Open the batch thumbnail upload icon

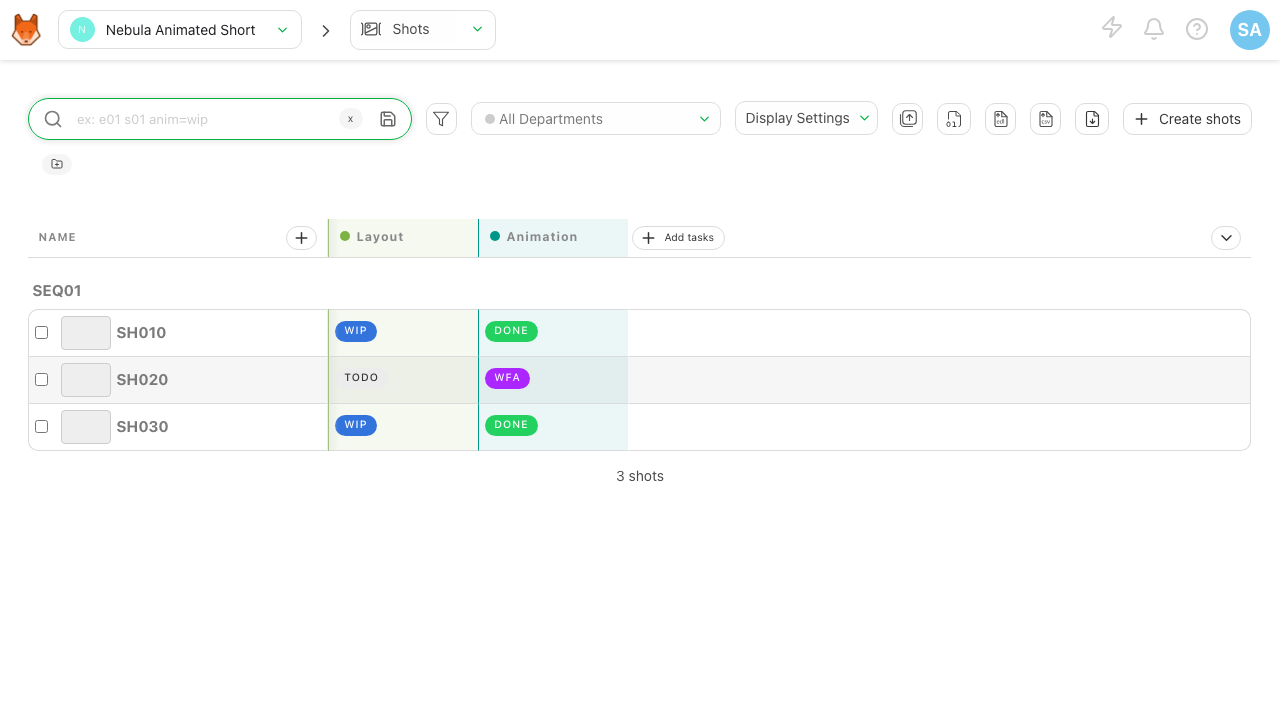tap(908, 119)
